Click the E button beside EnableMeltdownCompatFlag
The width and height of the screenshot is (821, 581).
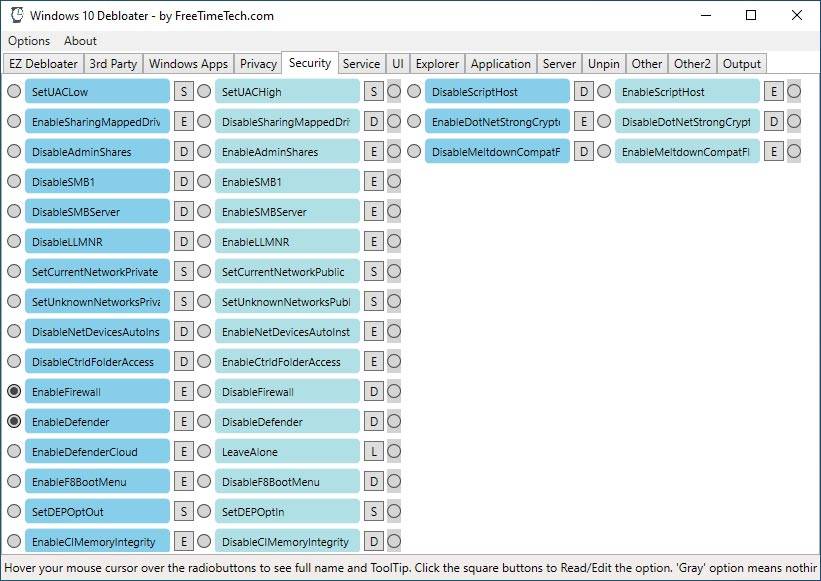[774, 152]
